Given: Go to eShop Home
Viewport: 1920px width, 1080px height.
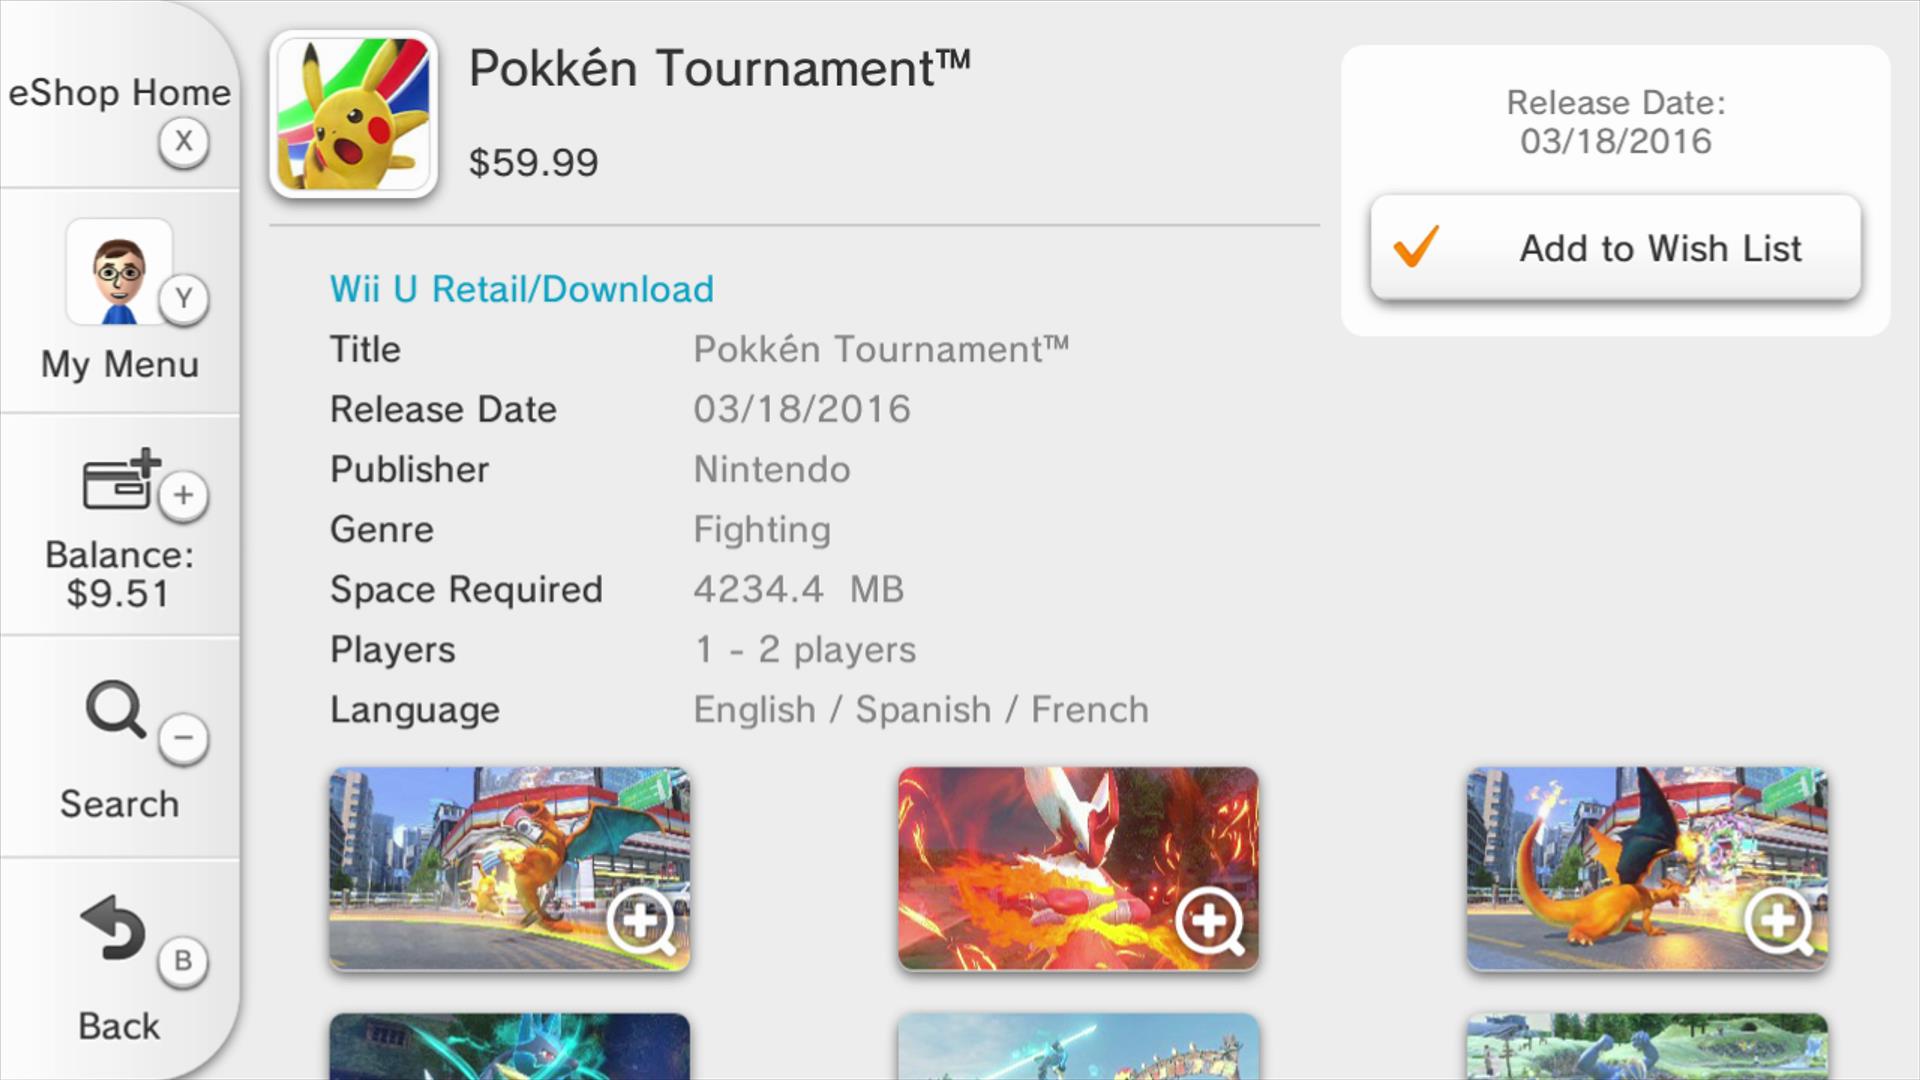Looking at the screenshot, I should [x=119, y=93].
